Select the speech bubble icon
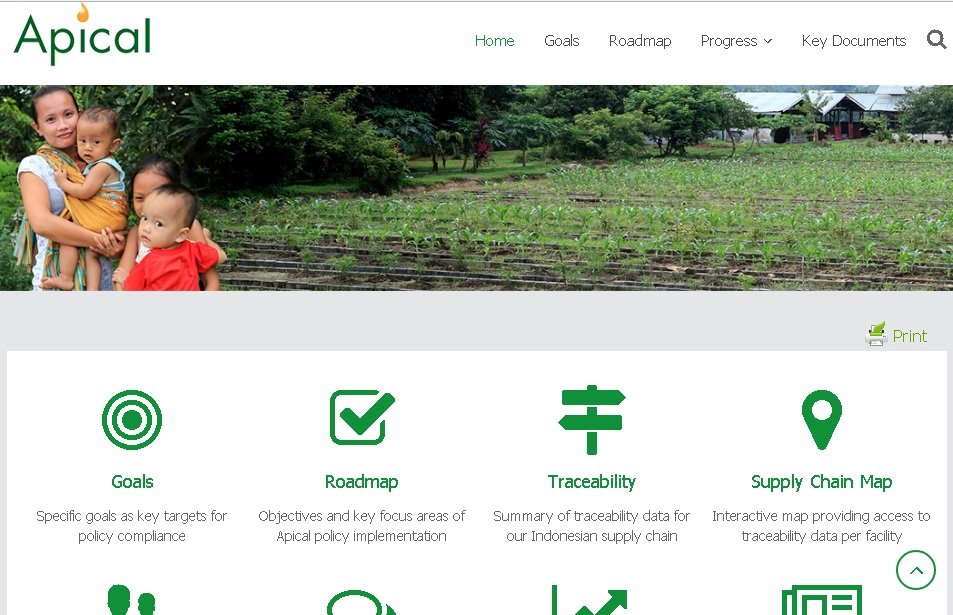Viewport: 953px width, 615px height. point(362,602)
